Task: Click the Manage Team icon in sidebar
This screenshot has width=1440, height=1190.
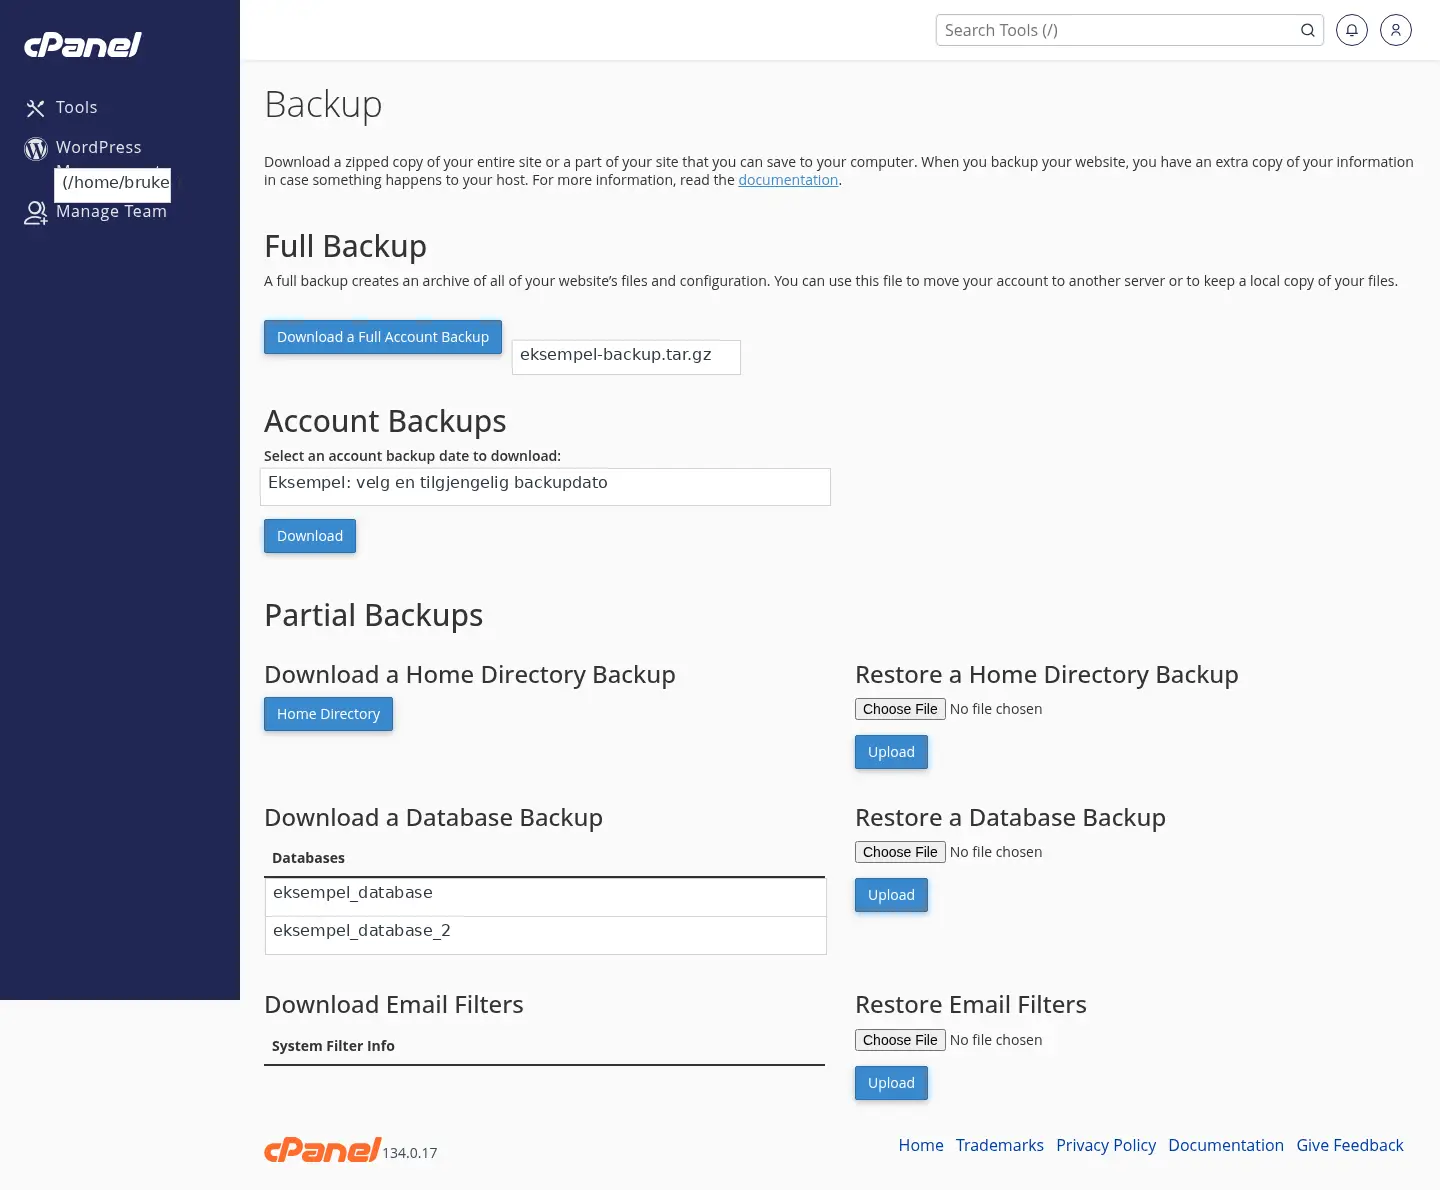Action: (x=36, y=212)
